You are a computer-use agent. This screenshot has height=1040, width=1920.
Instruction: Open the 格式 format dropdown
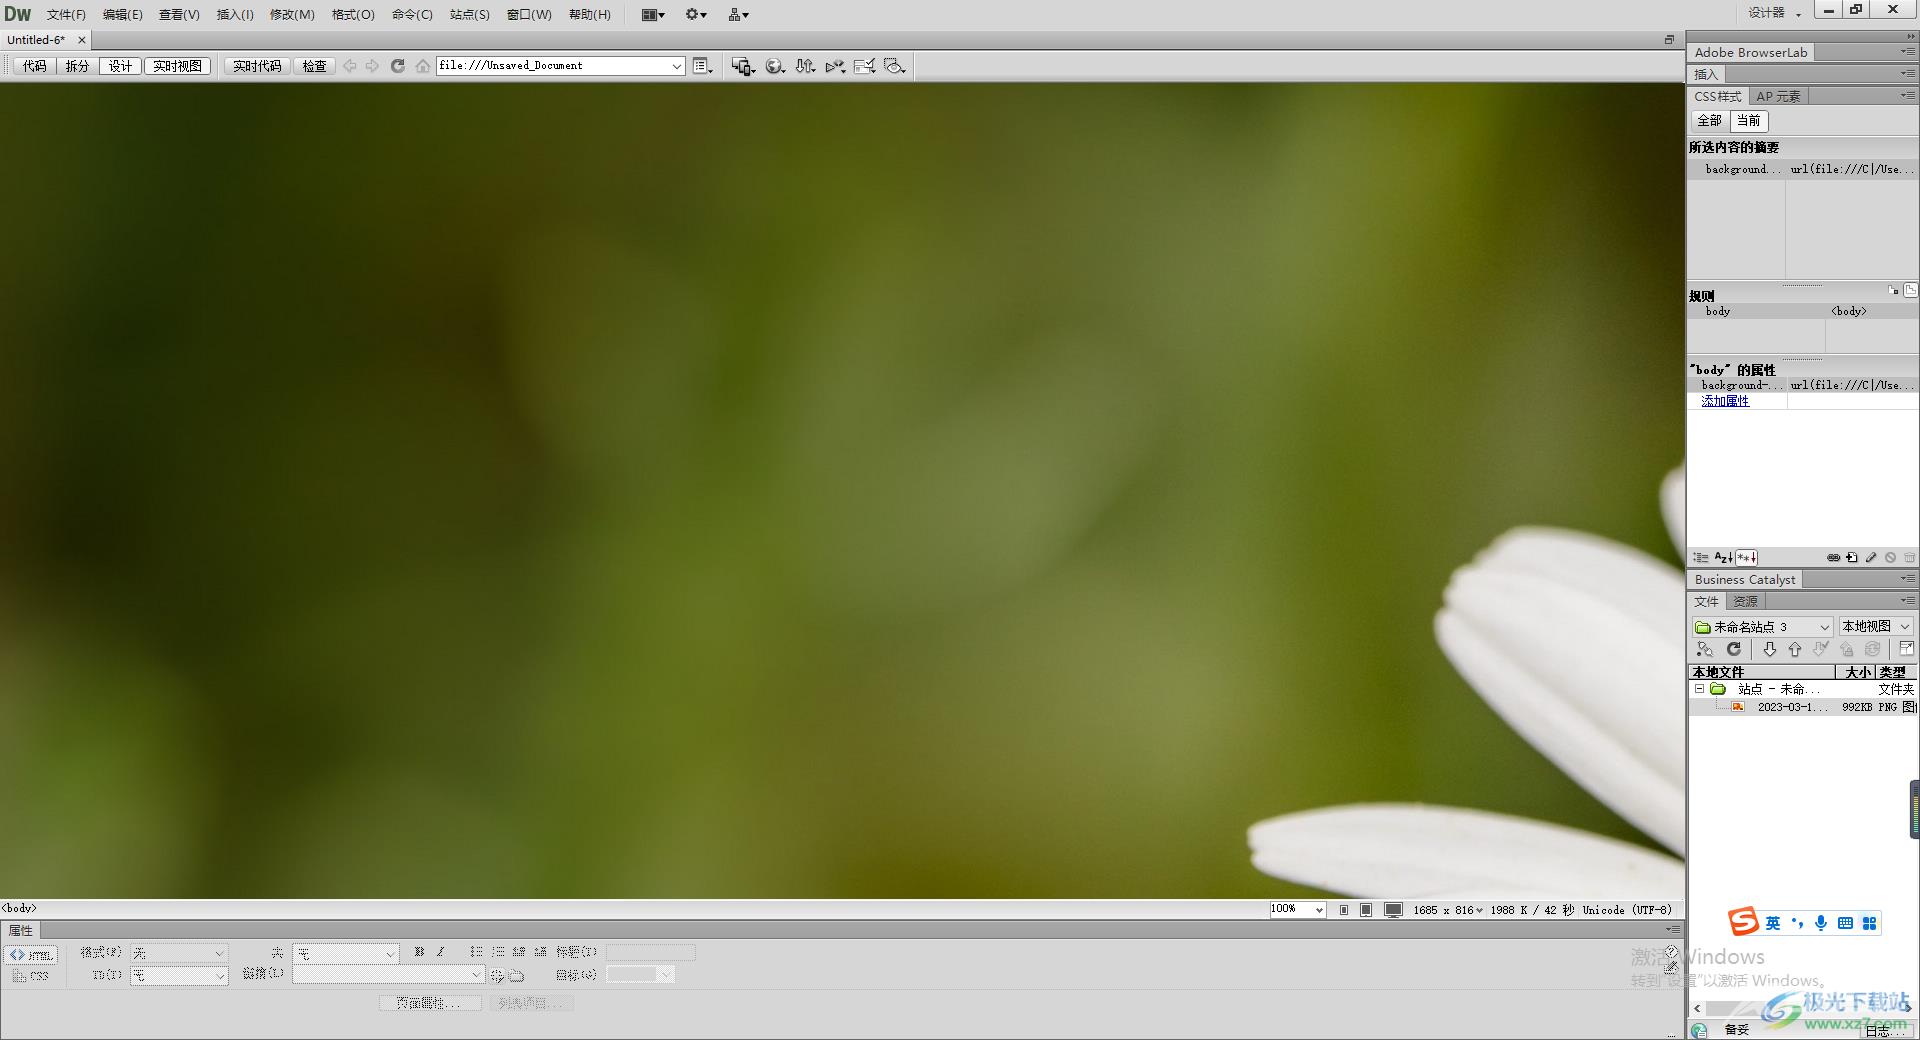click(180, 954)
